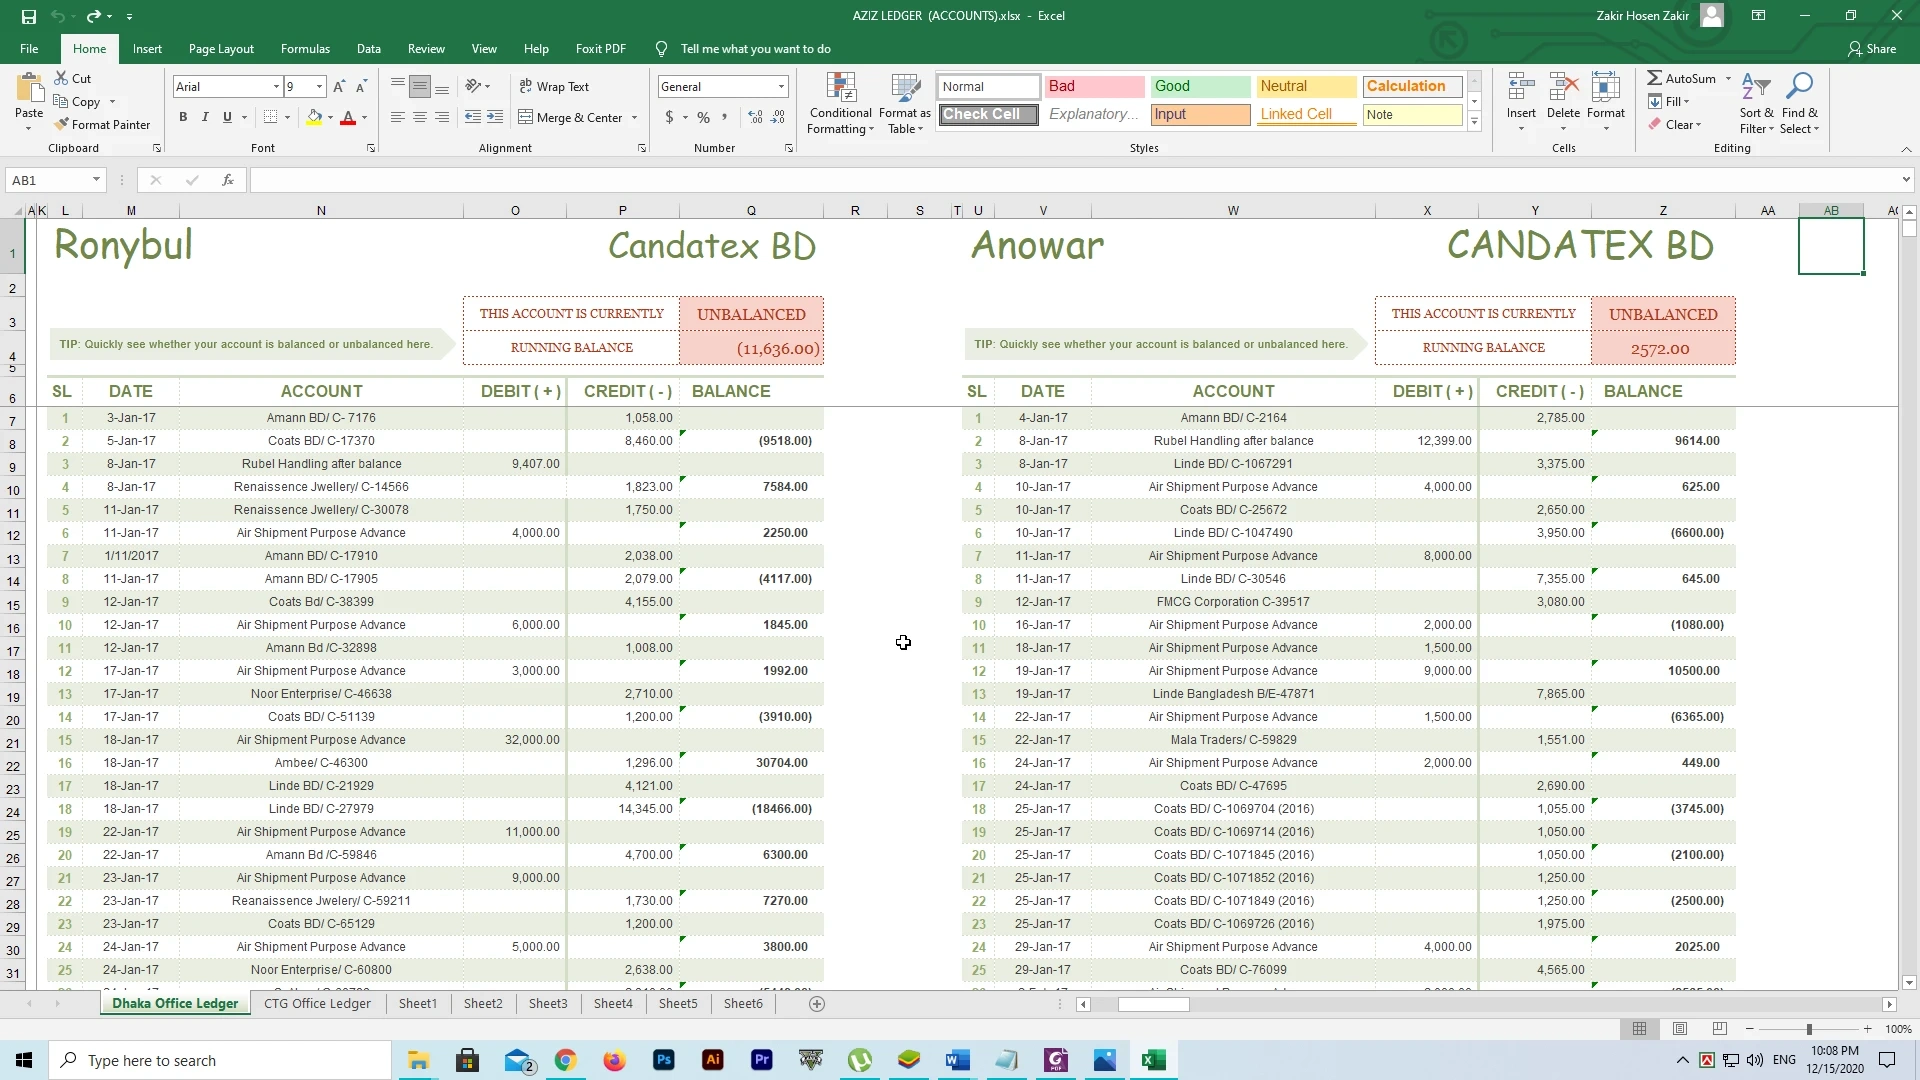Viewport: 1920px width, 1080px height.
Task: Click the Share button
Action: click(x=1871, y=49)
